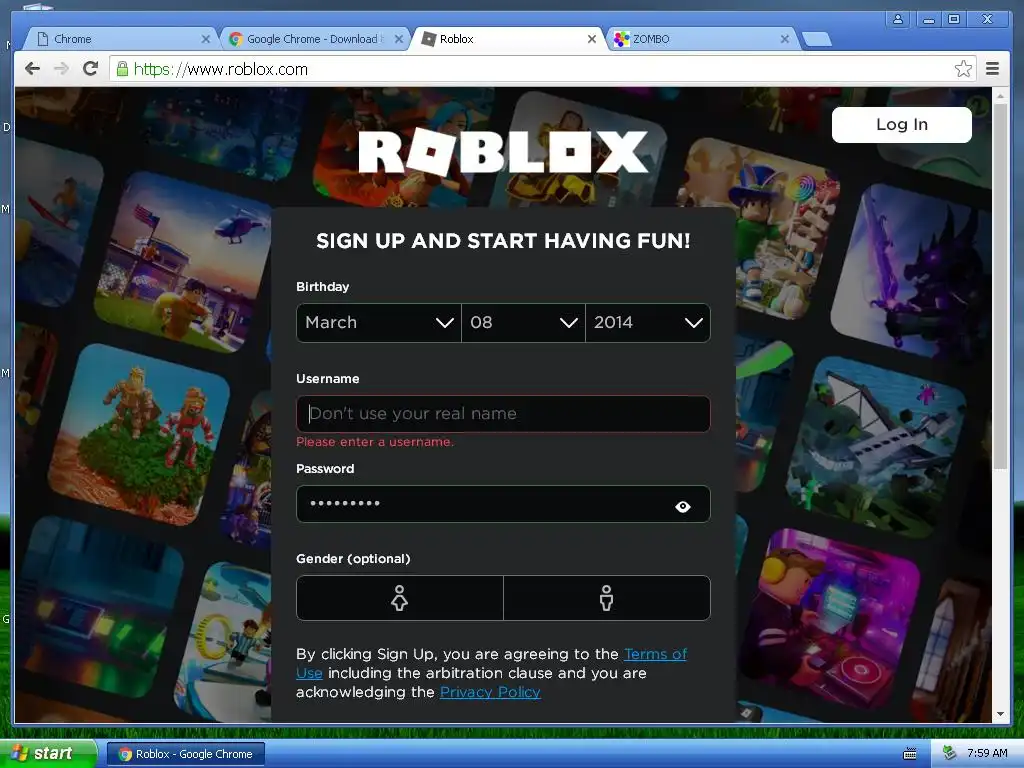Go back using the browser back arrow

32,69
